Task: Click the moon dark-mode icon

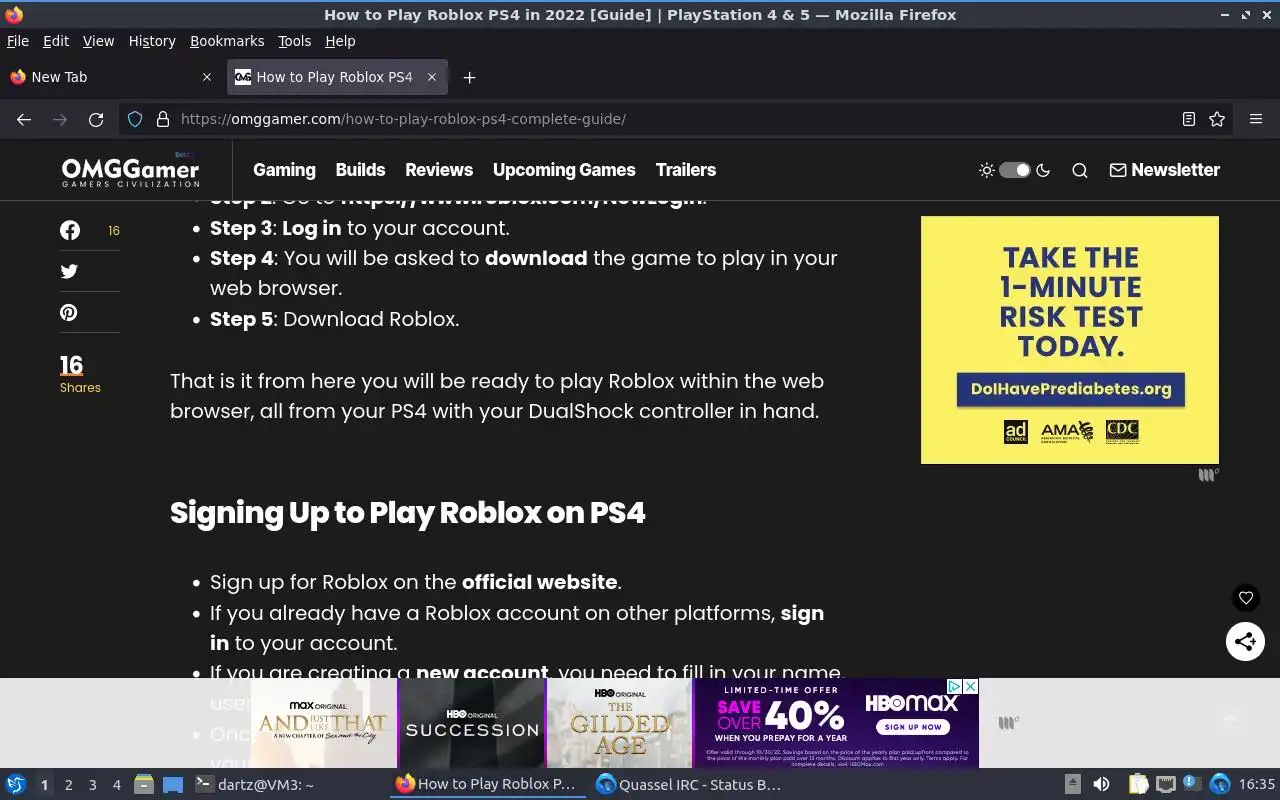Action: tap(1043, 170)
